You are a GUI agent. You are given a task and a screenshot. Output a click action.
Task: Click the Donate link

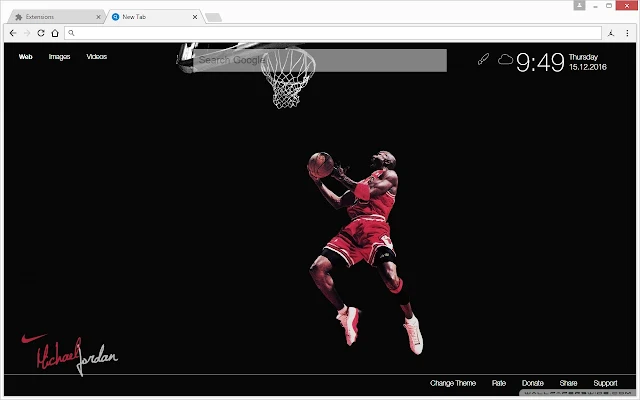point(533,383)
